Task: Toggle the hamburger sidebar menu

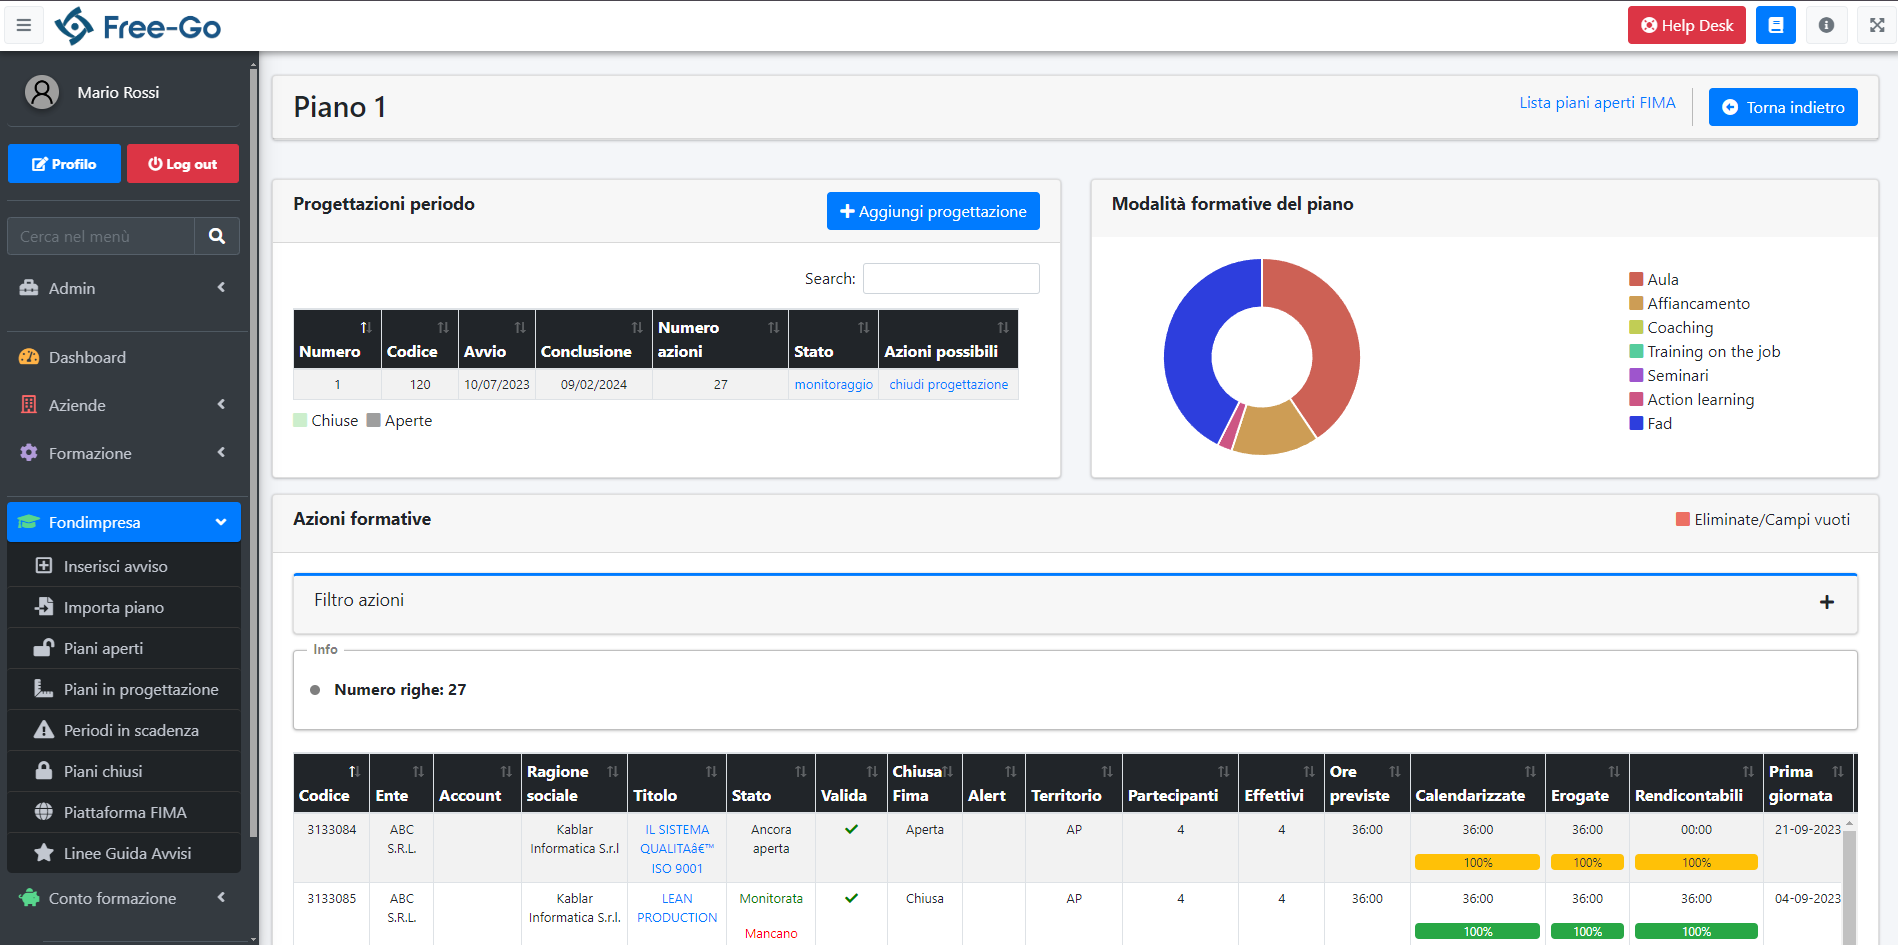Action: pos(24,25)
